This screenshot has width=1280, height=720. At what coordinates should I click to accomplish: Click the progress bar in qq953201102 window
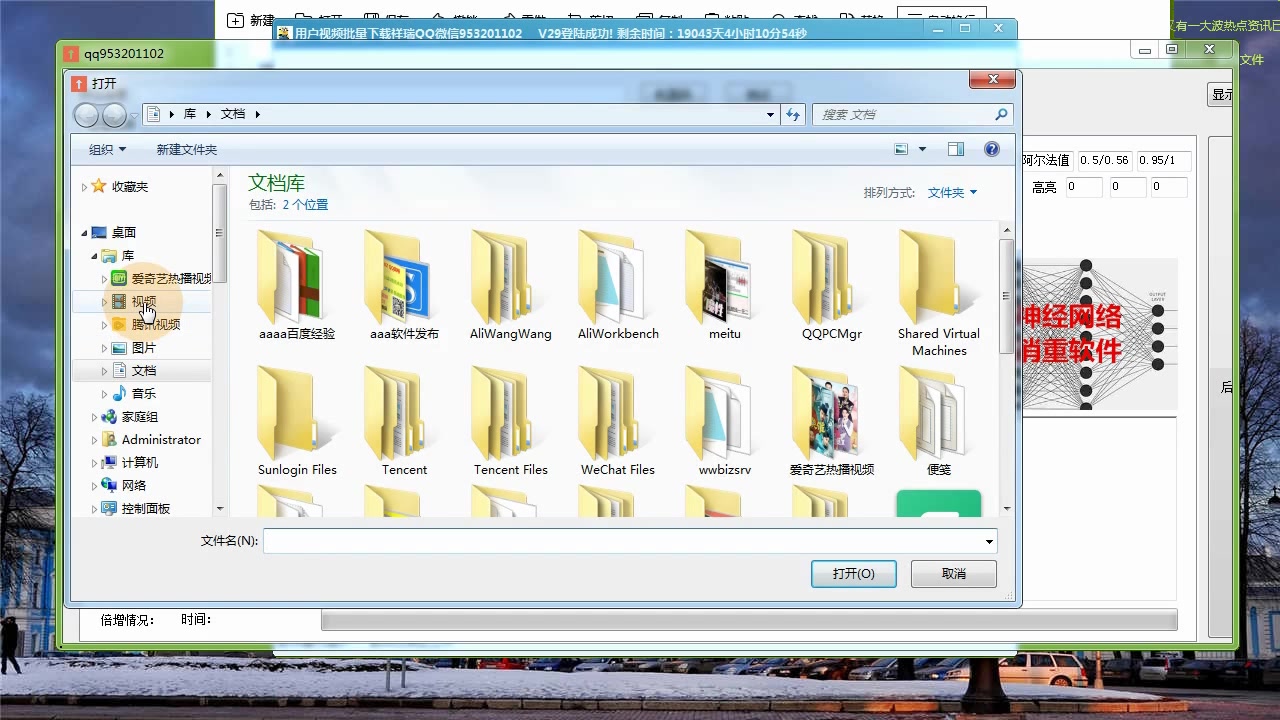[749, 620]
